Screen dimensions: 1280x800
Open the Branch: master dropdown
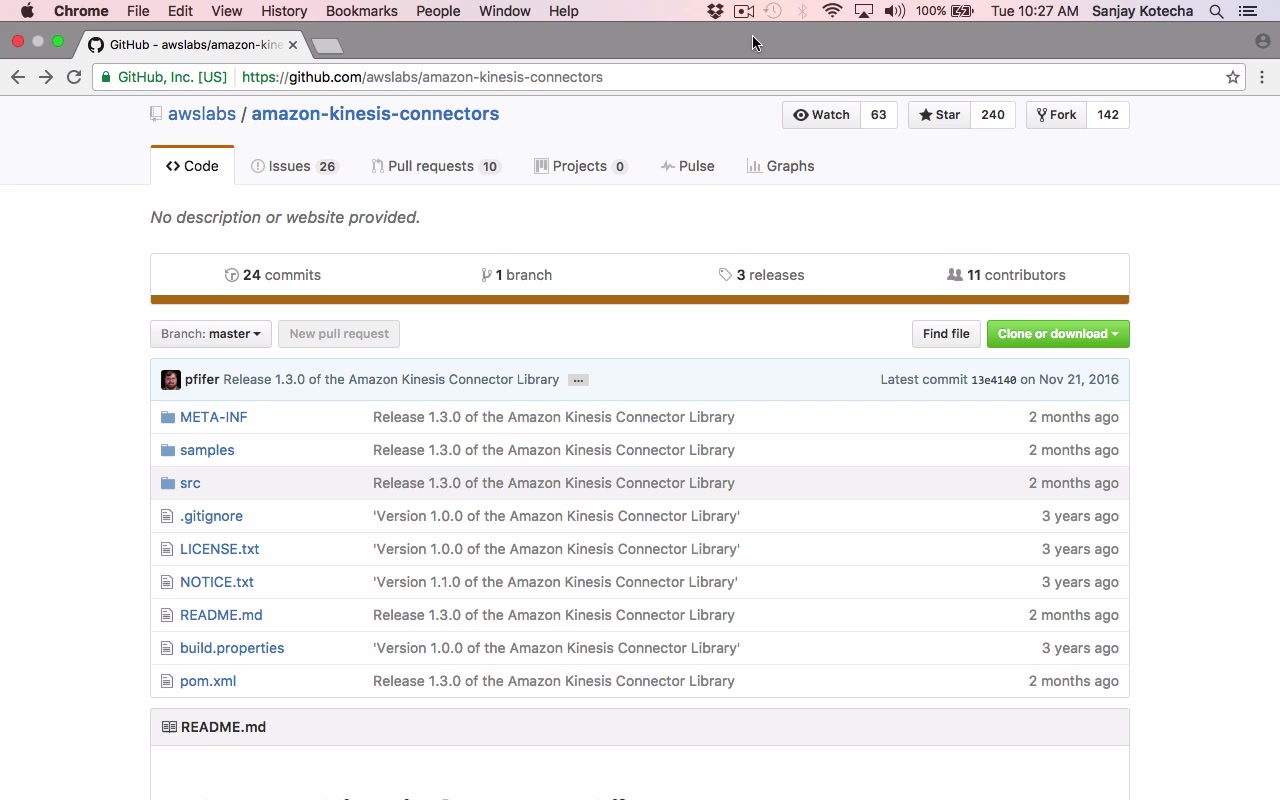[x=211, y=334]
